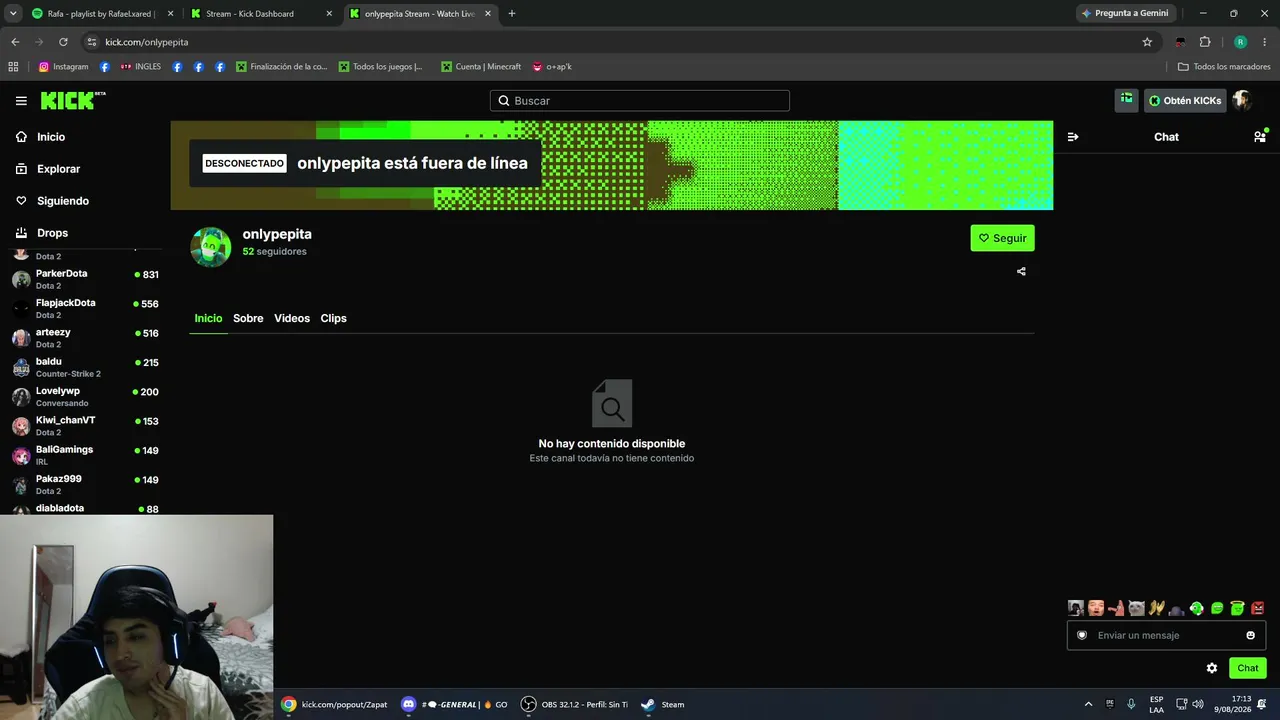Click the chat identity badge icon
1280x720 pixels.
pos(1081,635)
